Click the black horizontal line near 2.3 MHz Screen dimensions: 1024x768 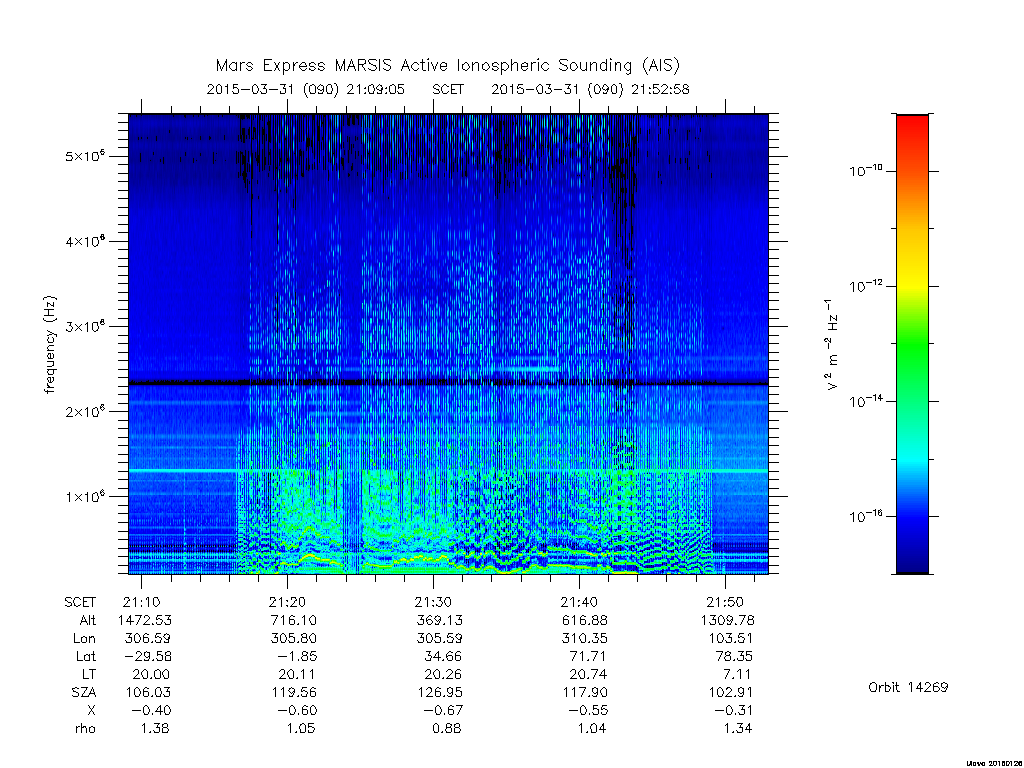pyautogui.click(x=448, y=383)
